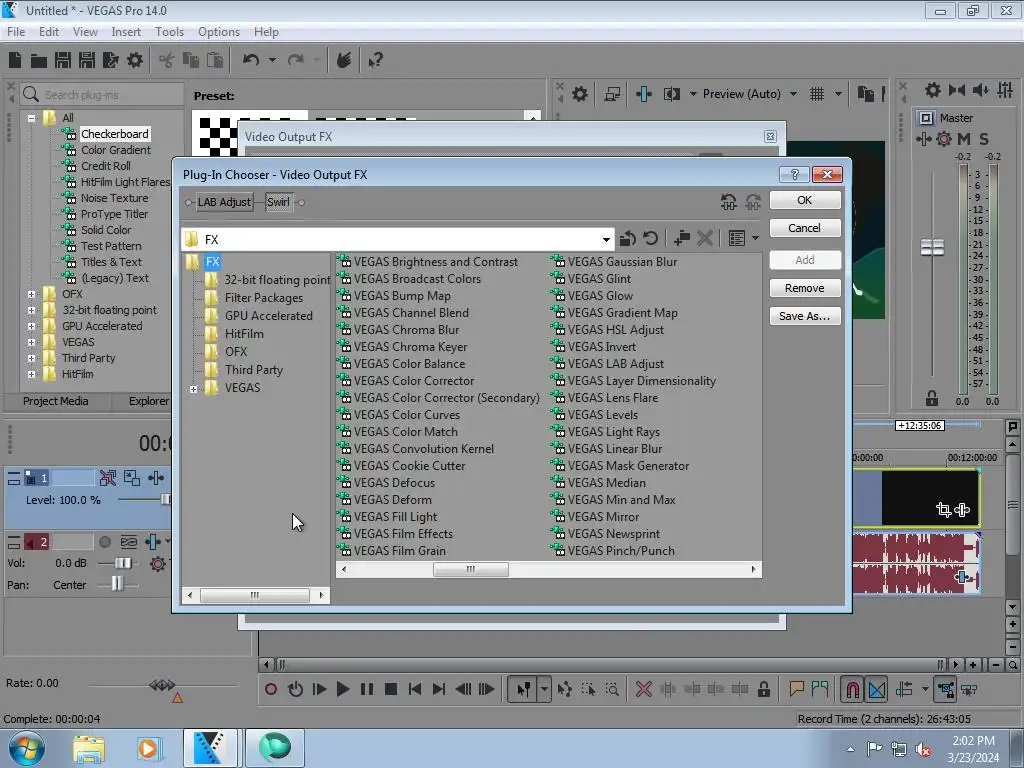
Task: Open the Insert menu
Action: (125, 32)
